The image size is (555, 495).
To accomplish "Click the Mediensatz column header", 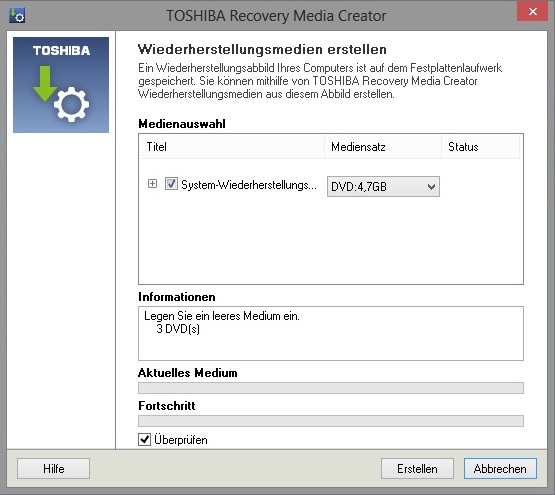I will point(383,147).
